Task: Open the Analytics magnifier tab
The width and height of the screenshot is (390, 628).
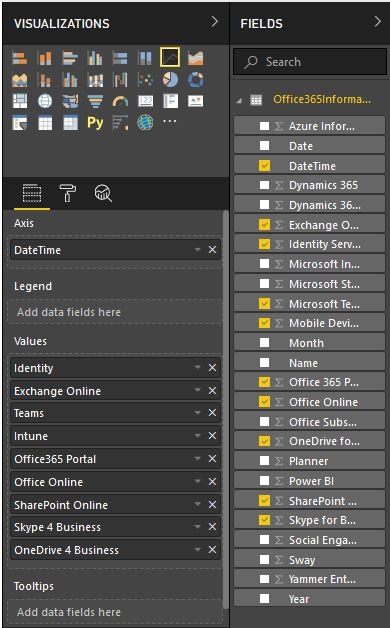Action: pos(103,193)
